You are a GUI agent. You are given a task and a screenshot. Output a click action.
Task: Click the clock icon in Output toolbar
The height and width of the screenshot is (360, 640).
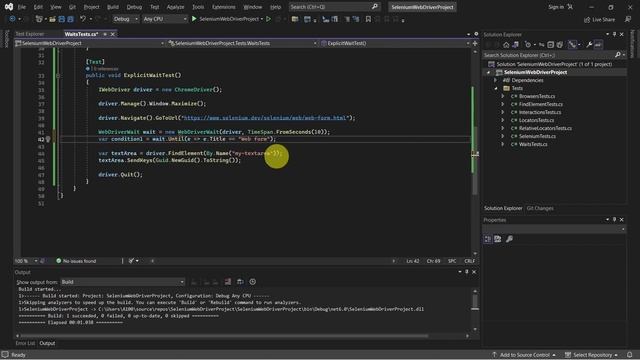tap(253, 282)
